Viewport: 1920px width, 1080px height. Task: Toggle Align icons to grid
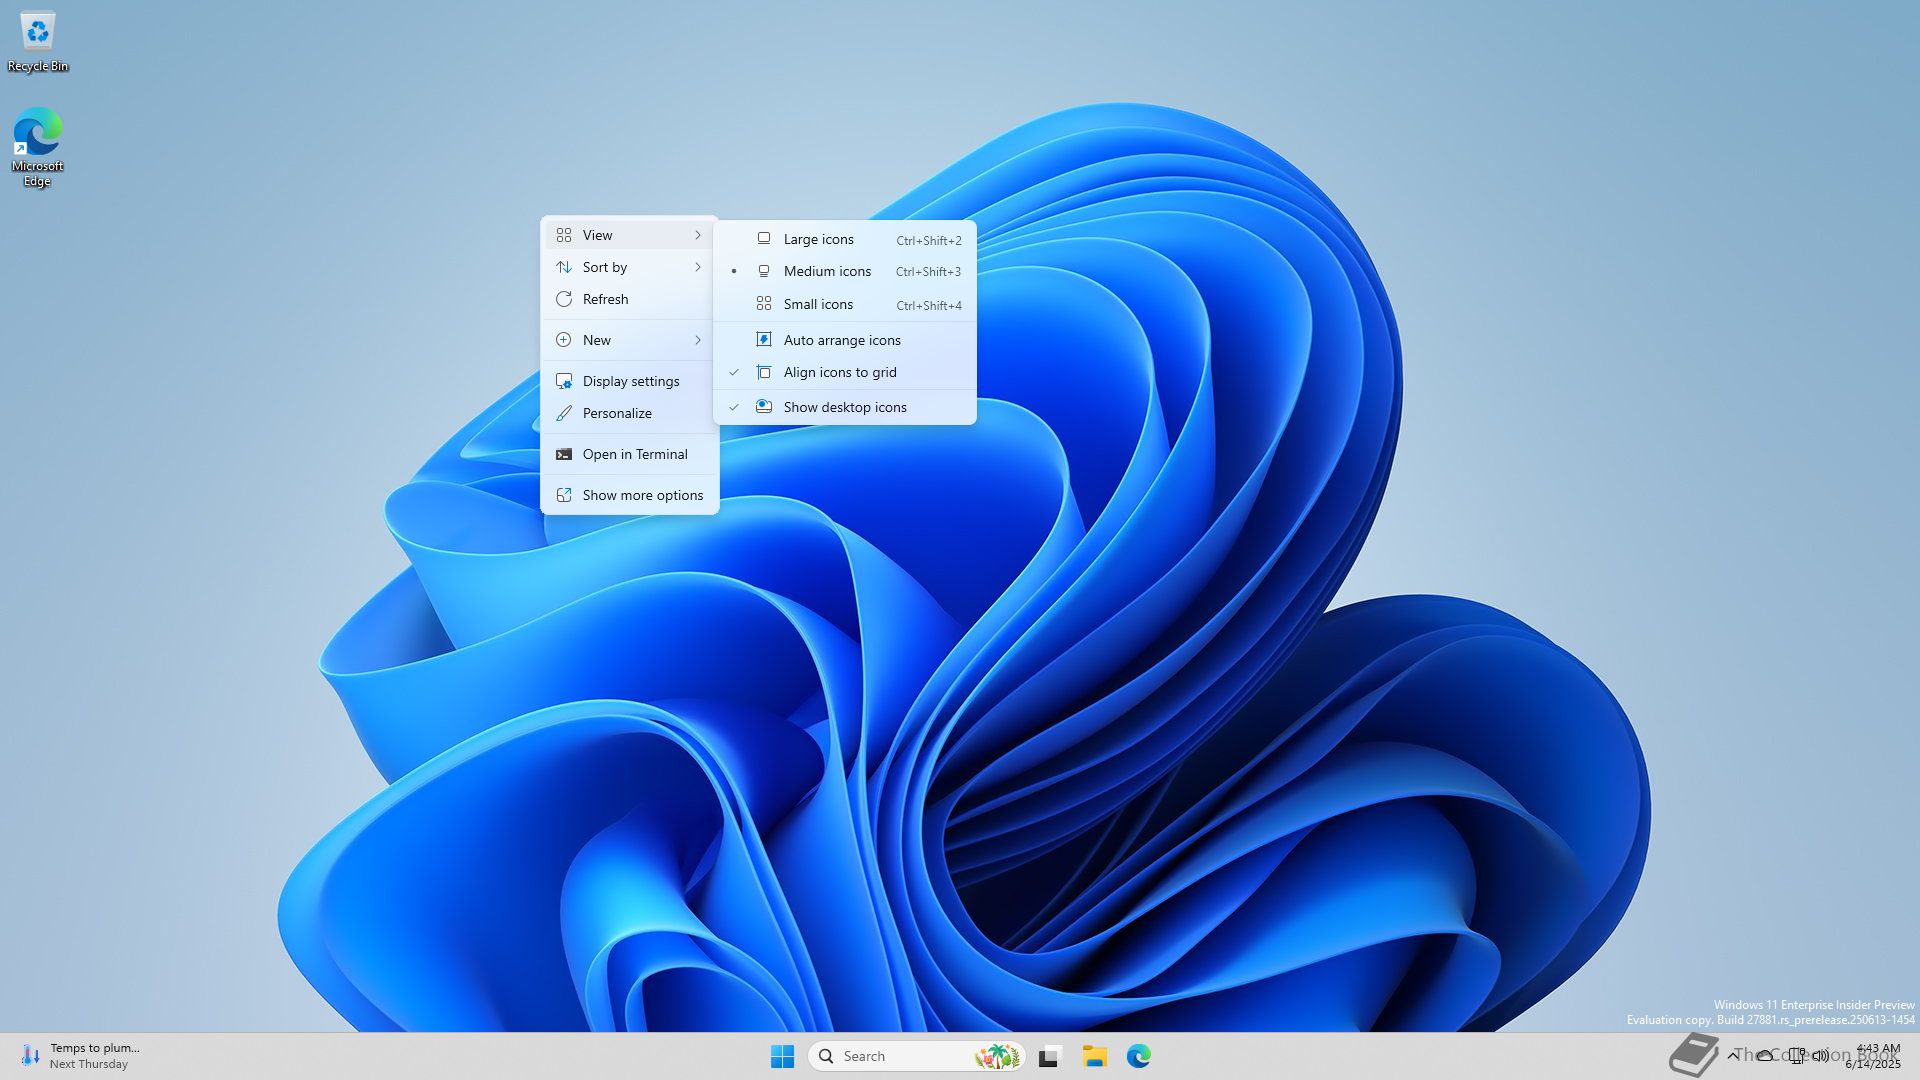pos(840,372)
